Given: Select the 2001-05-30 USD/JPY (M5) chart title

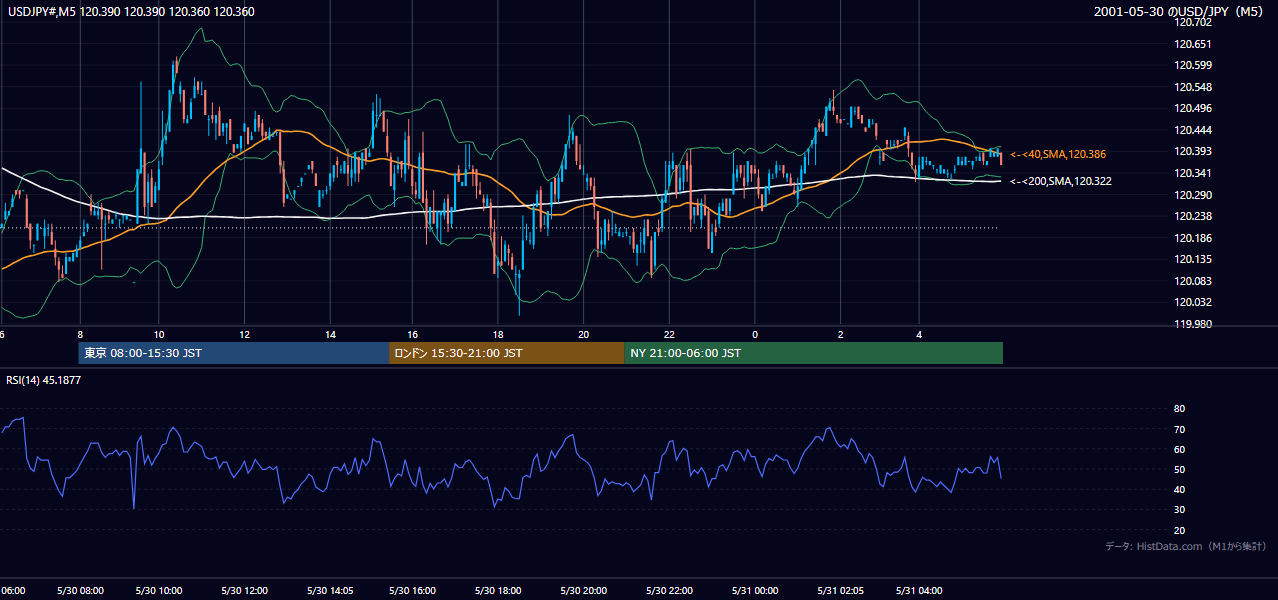Looking at the screenshot, I should pyautogui.click(x=1180, y=11).
